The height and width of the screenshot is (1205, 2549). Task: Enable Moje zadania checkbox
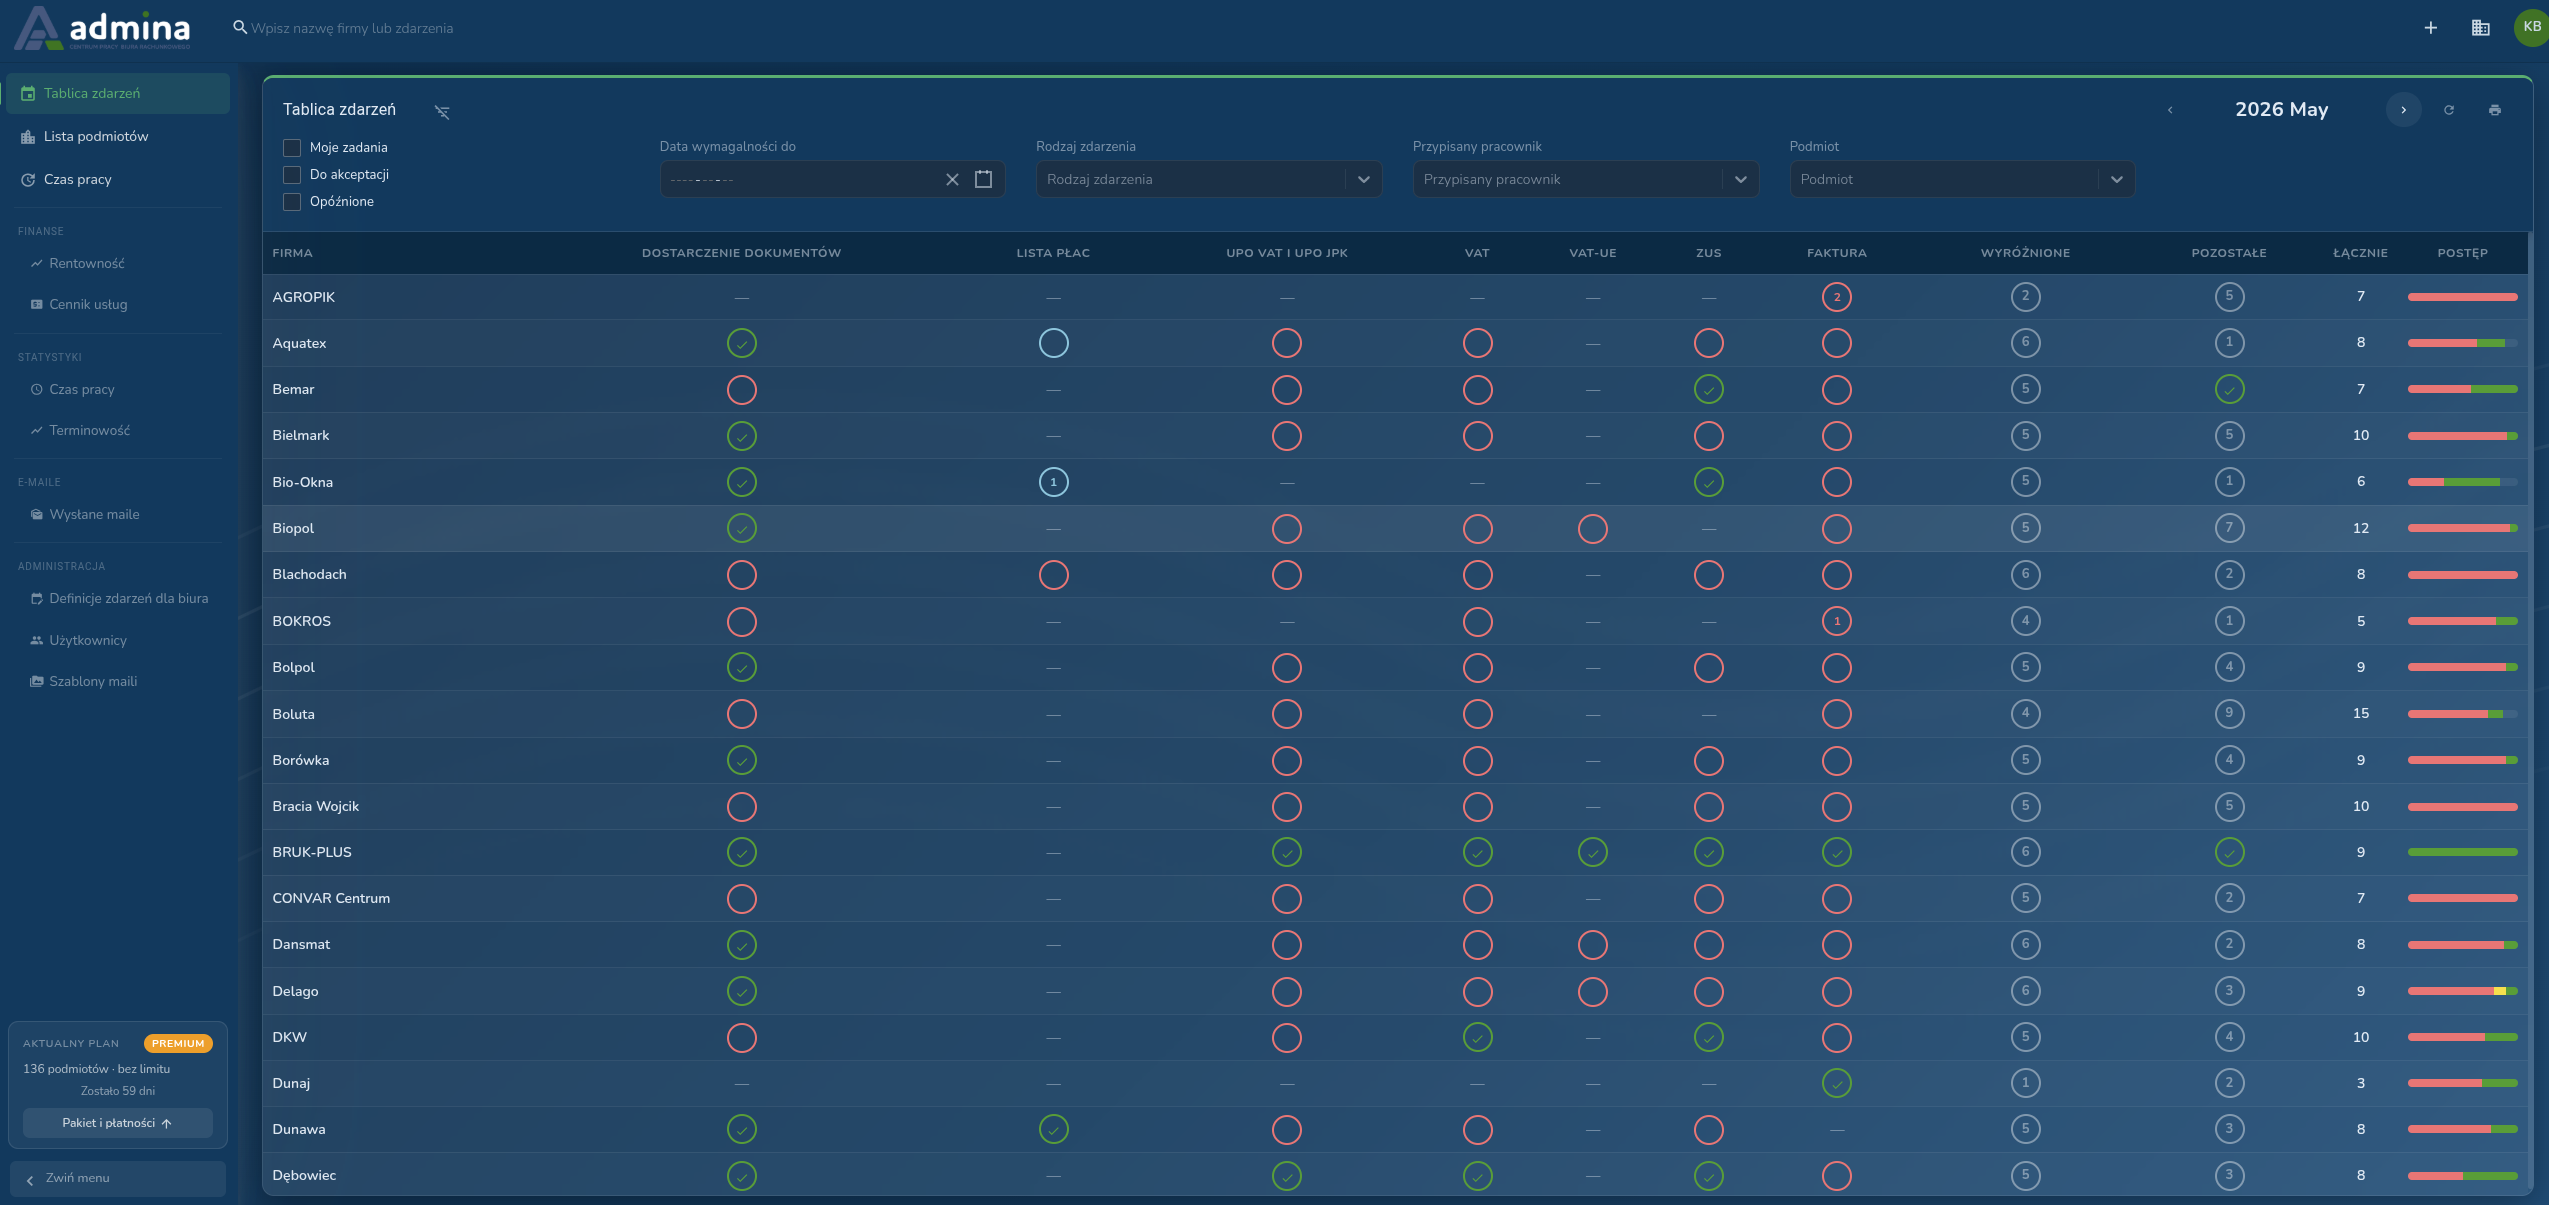pos(292,148)
